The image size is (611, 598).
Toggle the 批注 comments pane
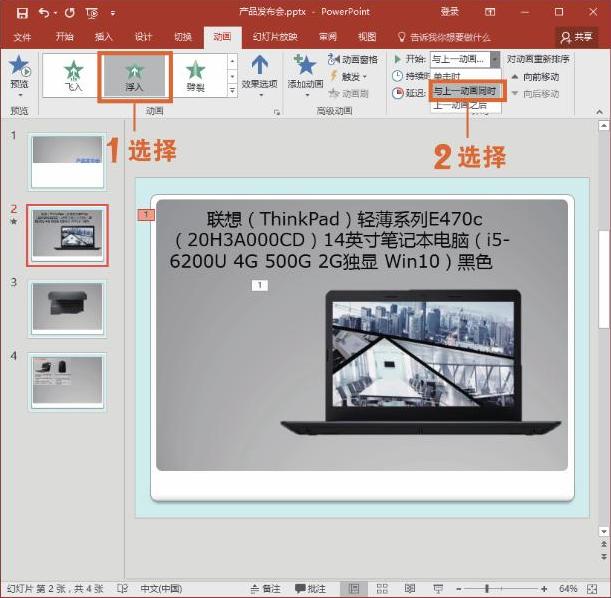coord(310,589)
